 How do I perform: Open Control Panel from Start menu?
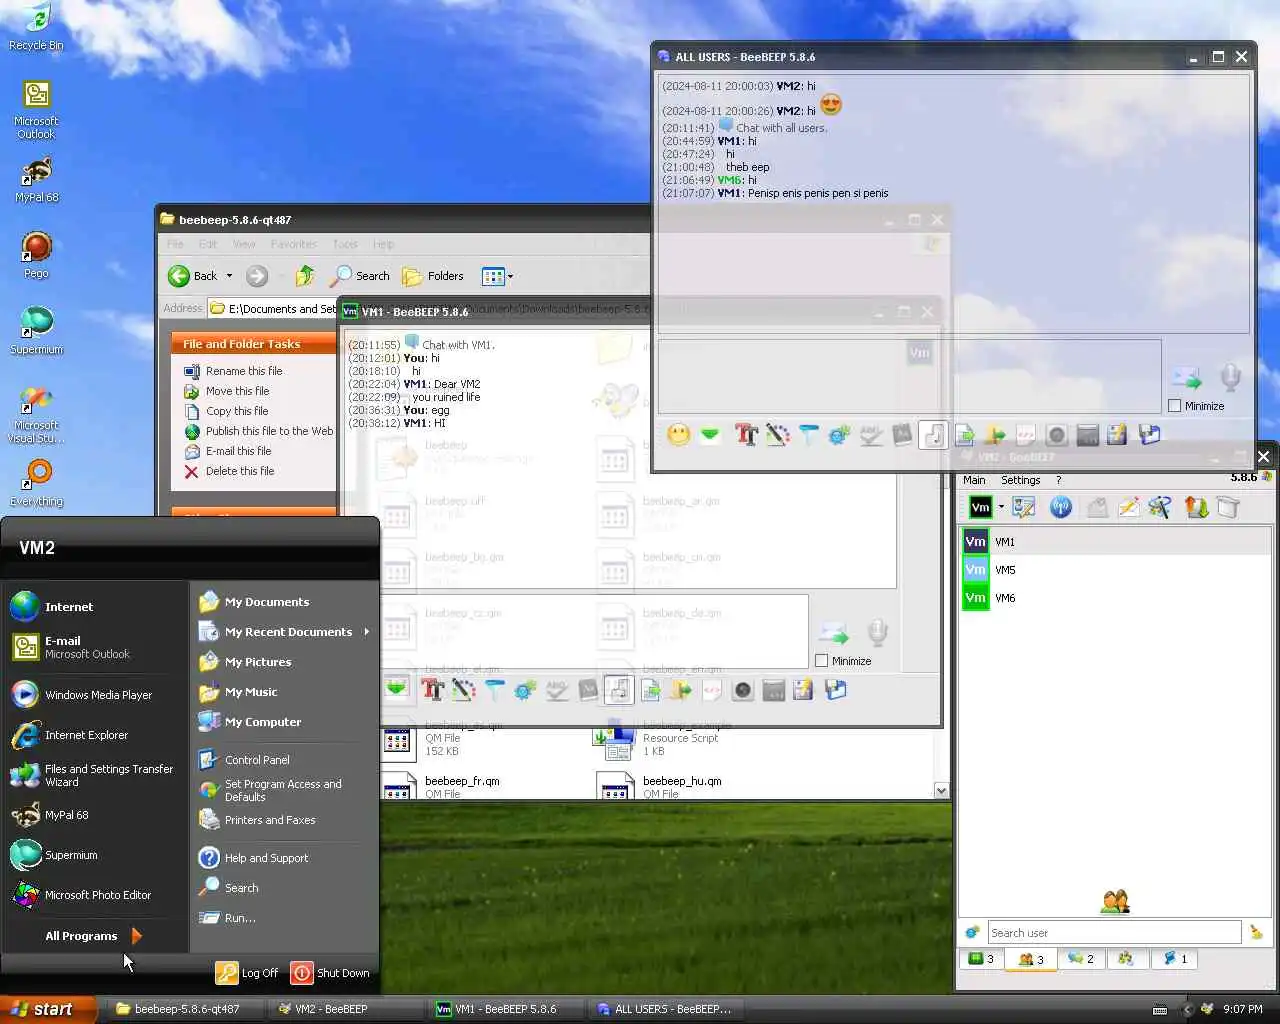pyautogui.click(x=244, y=760)
